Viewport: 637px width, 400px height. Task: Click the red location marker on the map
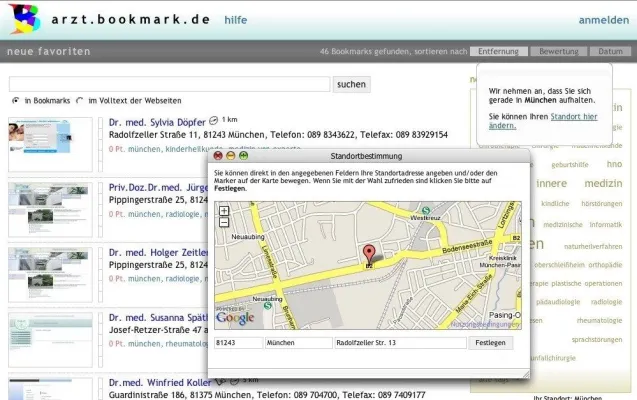point(369,254)
